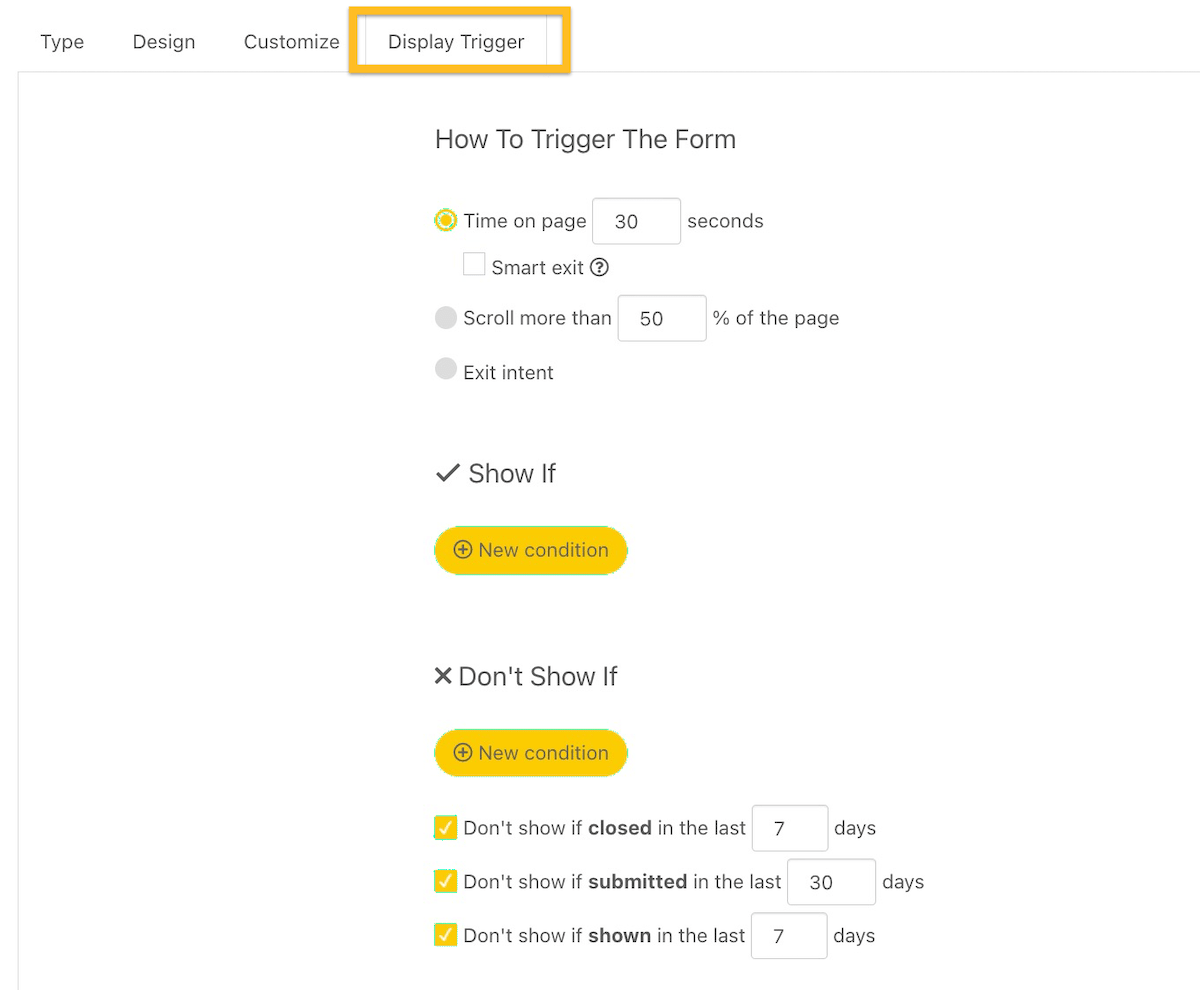Uncheck Don't show if closed option

coord(445,828)
